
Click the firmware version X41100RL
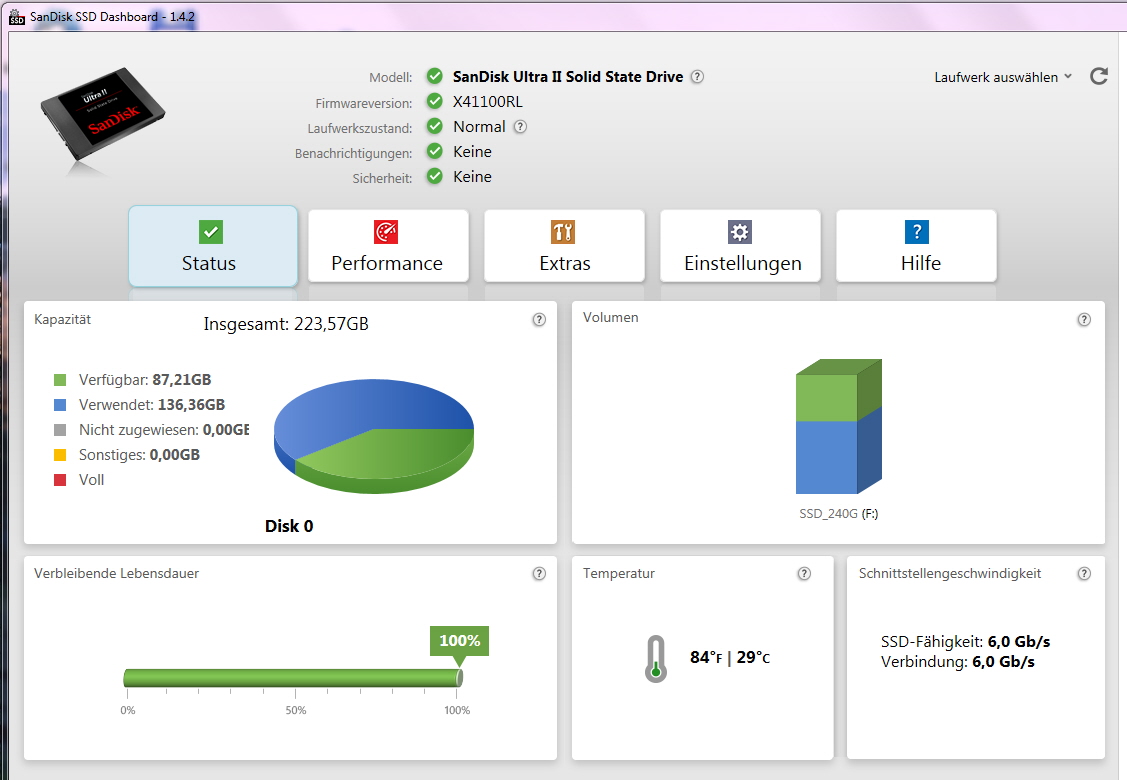[487, 101]
